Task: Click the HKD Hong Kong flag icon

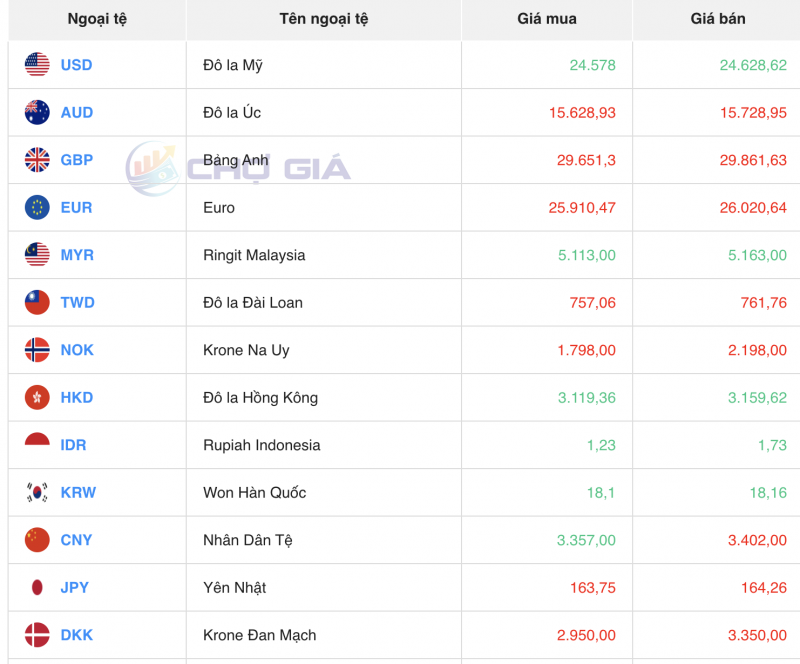Action: 36,397
